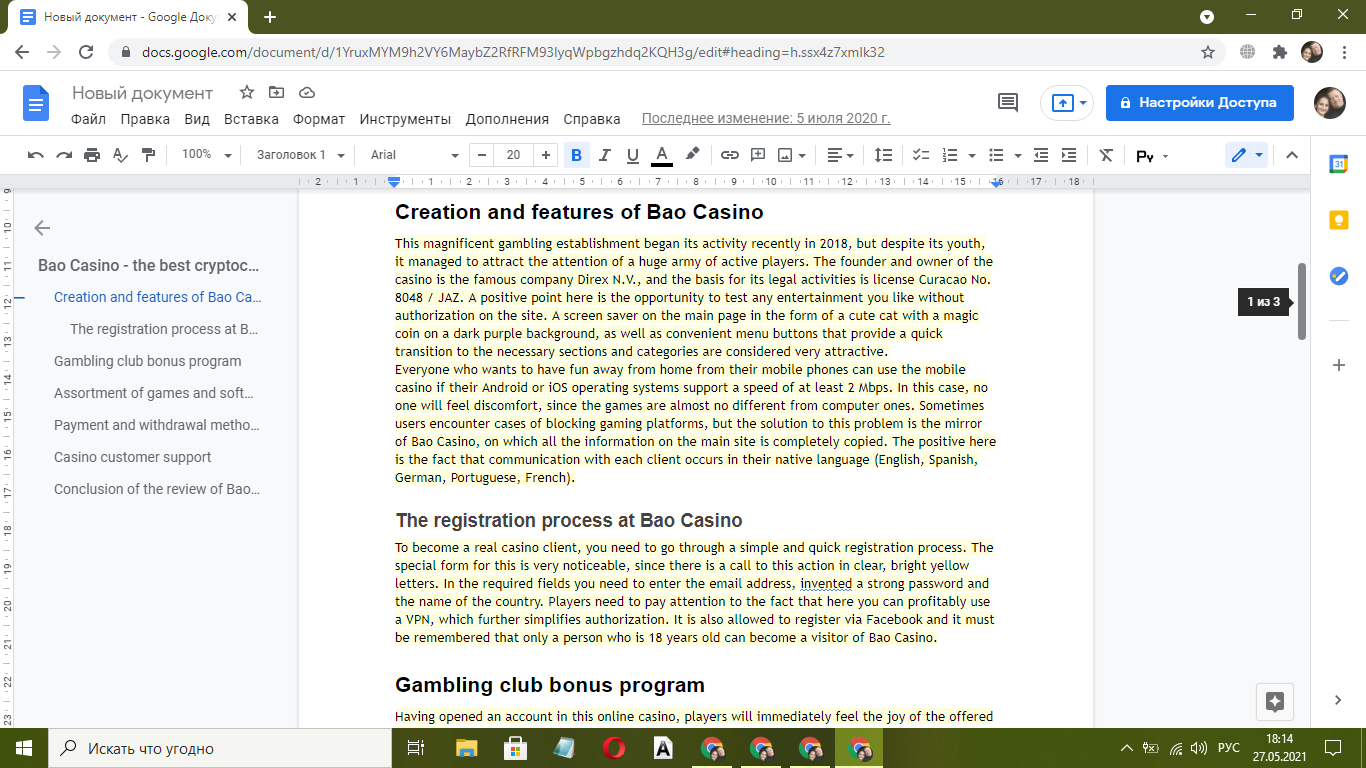Click the Windows Start button
Image resolution: width=1366 pixels, height=768 pixels.
[x=24, y=747]
